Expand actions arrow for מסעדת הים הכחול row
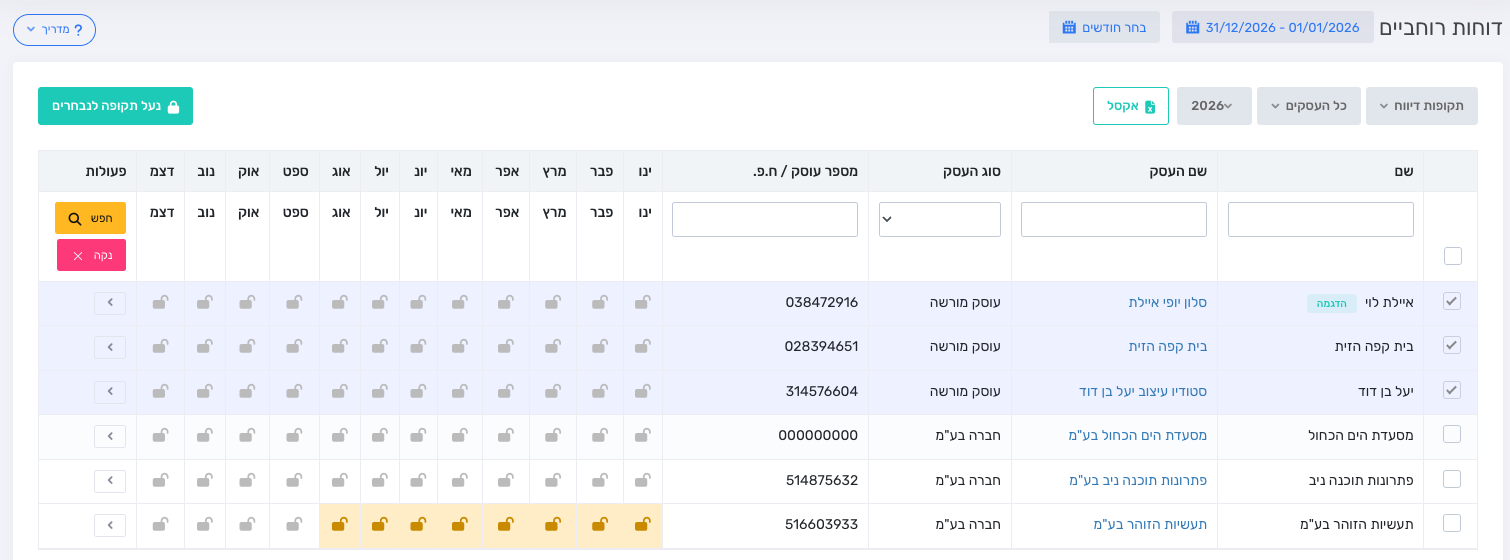The width and height of the screenshot is (1510, 560). click(110, 436)
